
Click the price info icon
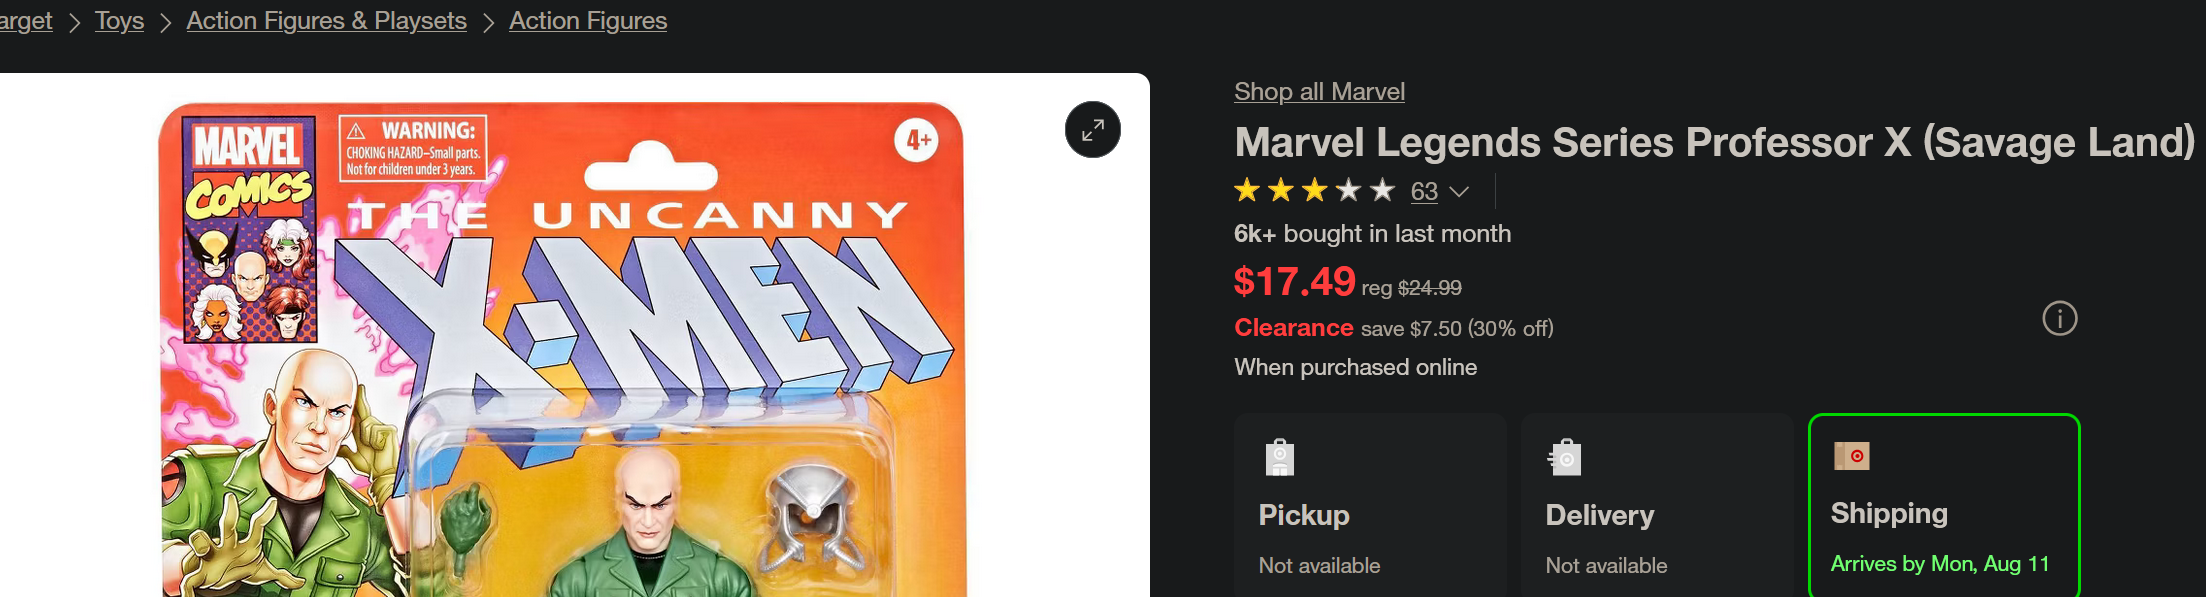click(x=2059, y=319)
